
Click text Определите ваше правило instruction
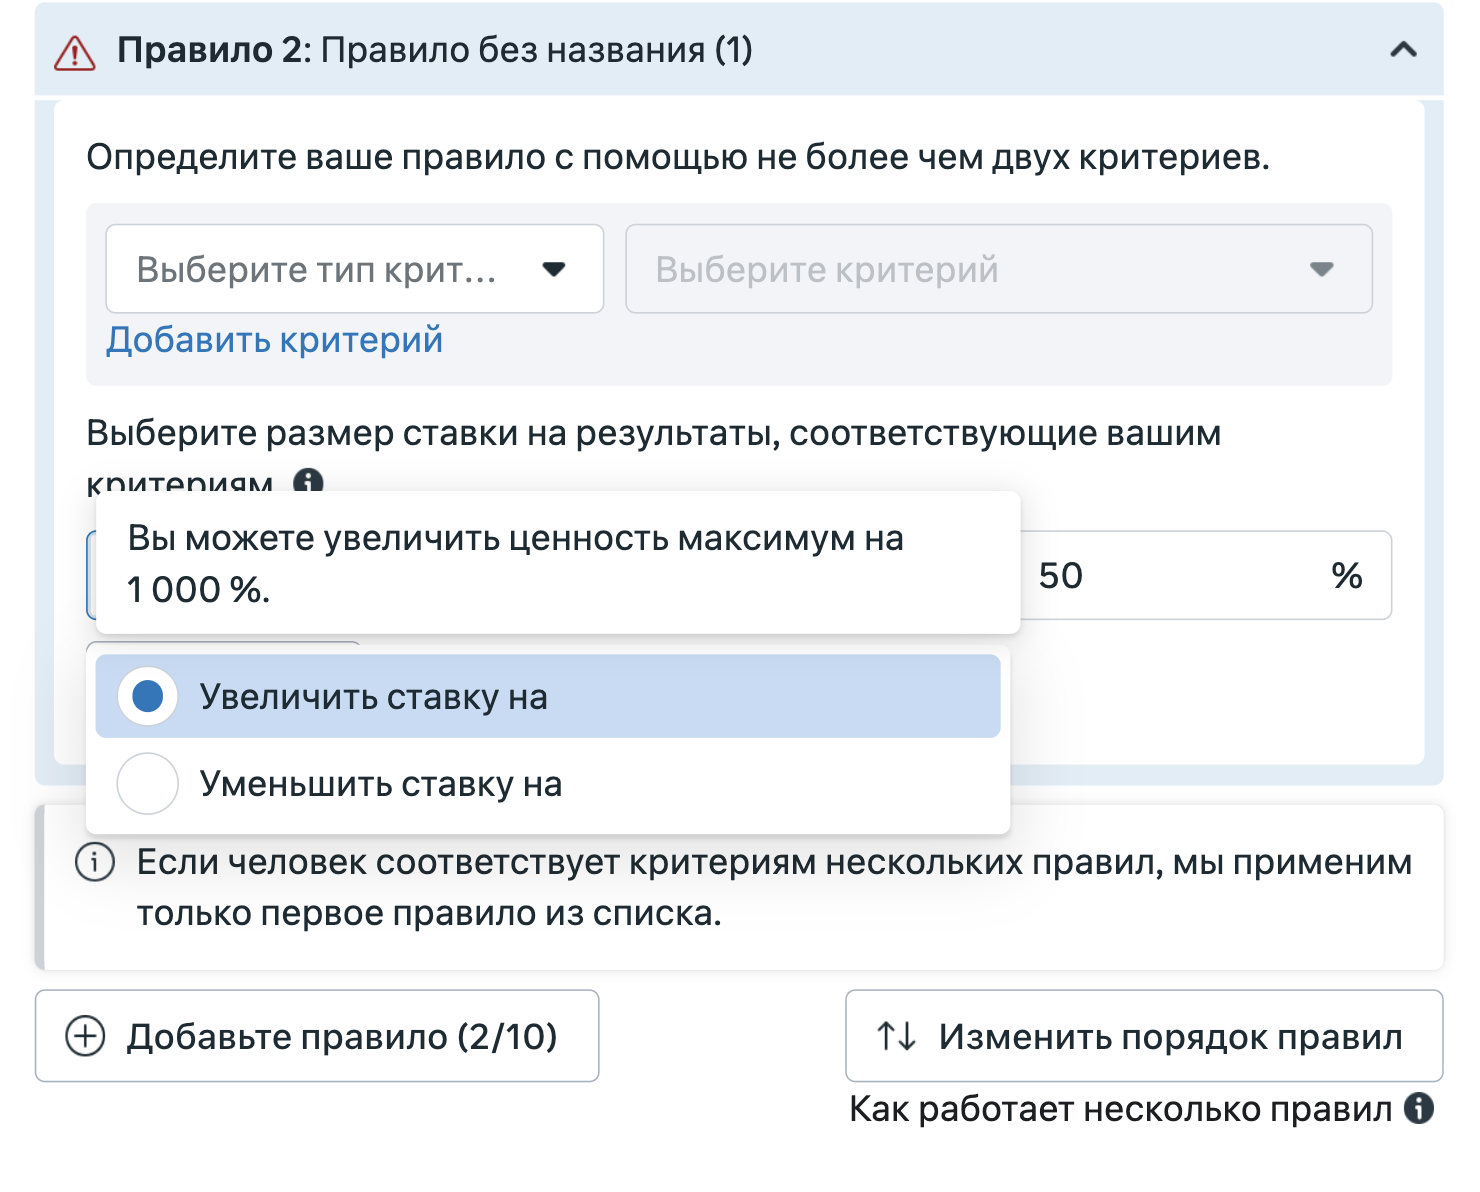678,157
